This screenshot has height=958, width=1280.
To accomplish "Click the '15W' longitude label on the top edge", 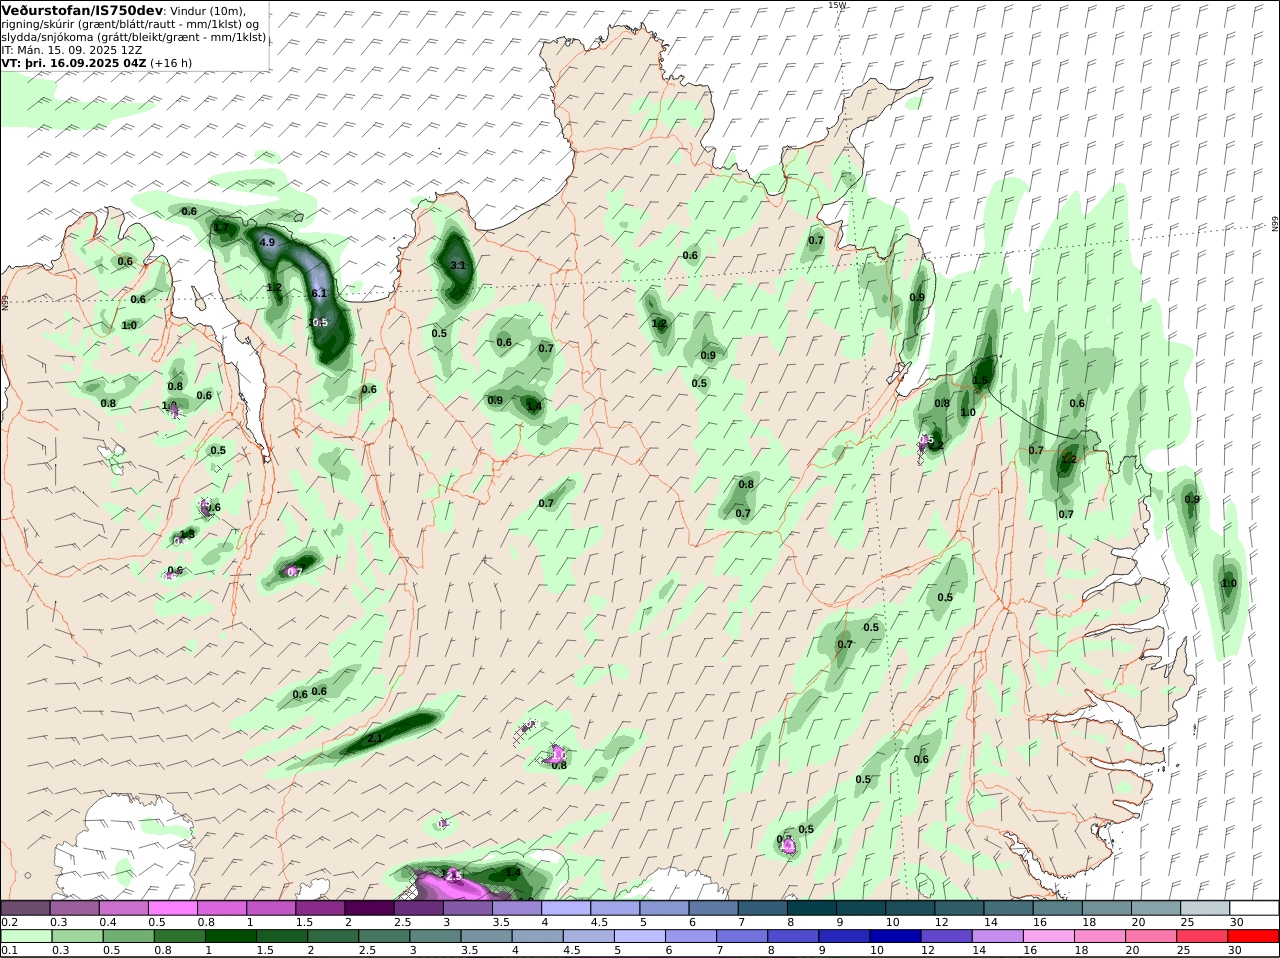I will click(x=837, y=5).
